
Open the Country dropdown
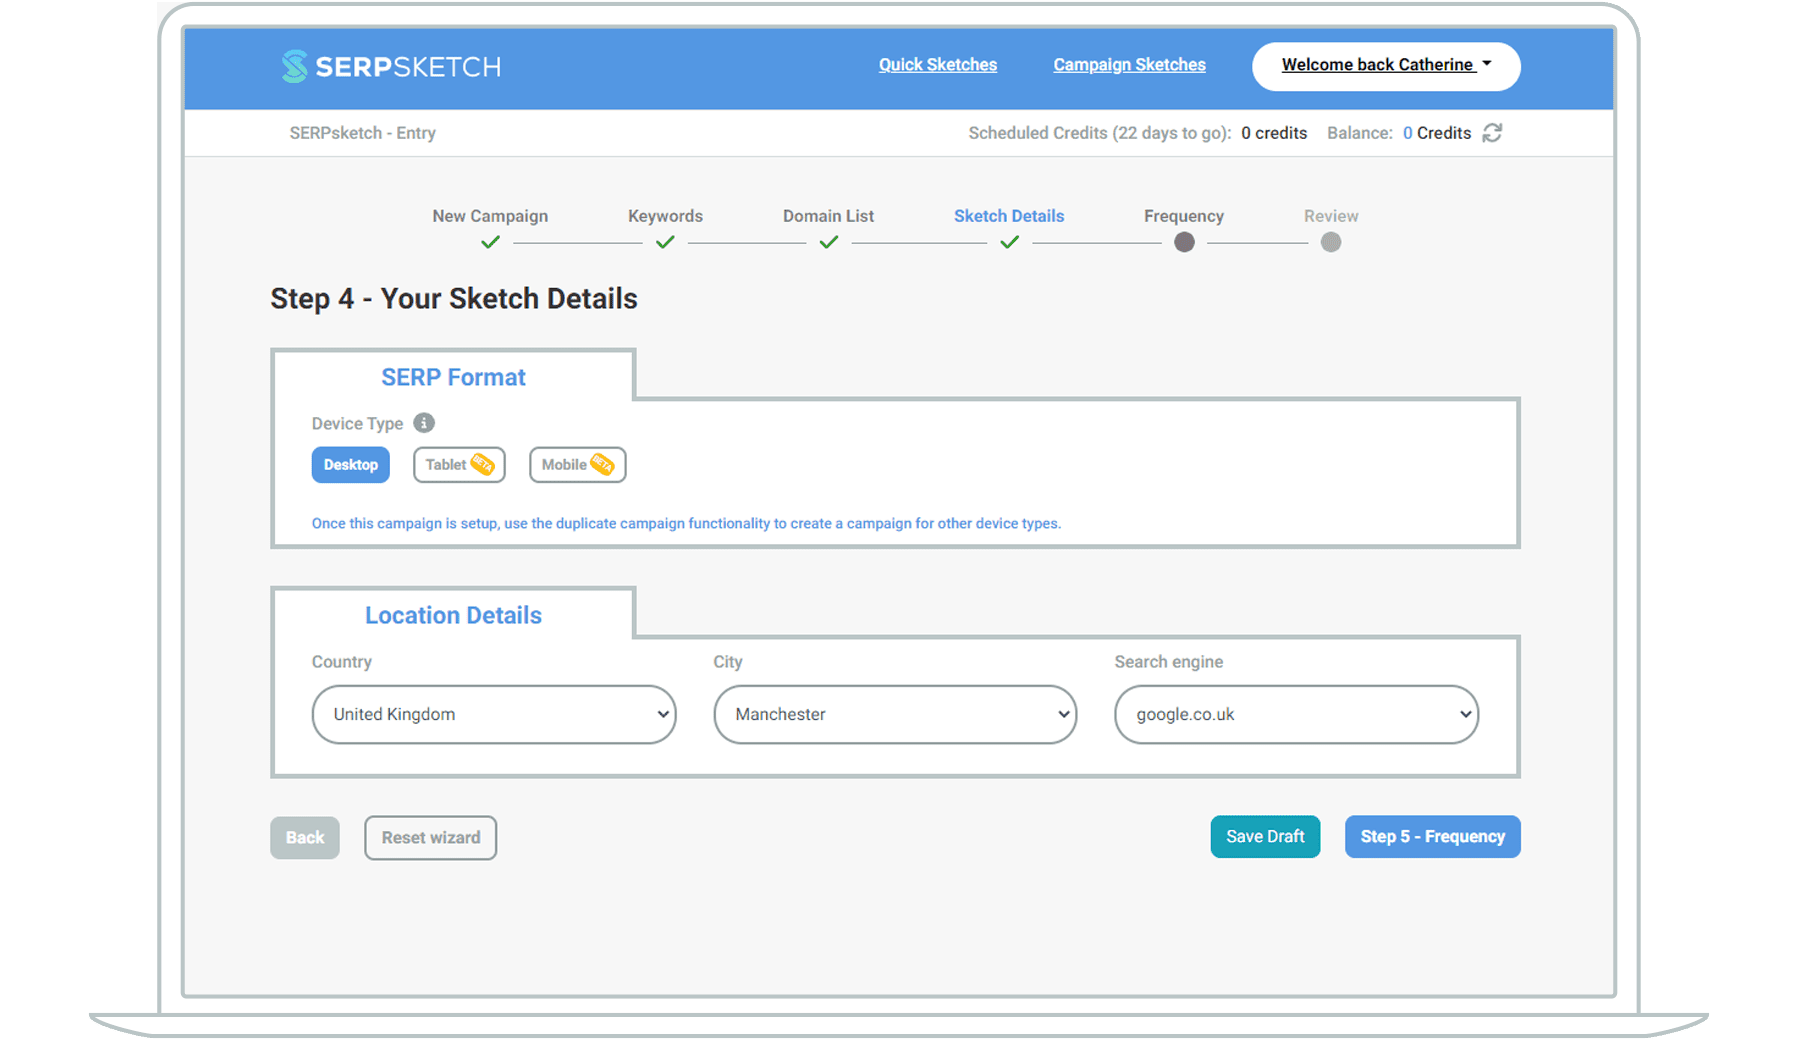coord(494,714)
